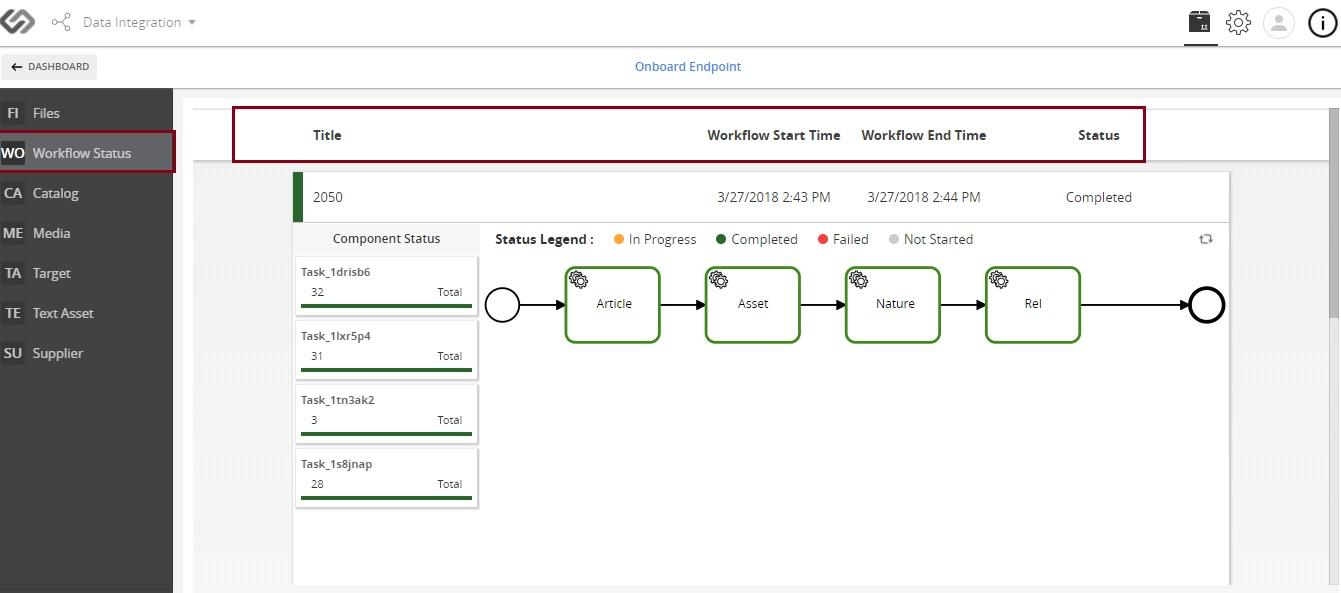The image size is (1341, 593).
Task: Click the gear icon on Article node
Action: click(578, 279)
